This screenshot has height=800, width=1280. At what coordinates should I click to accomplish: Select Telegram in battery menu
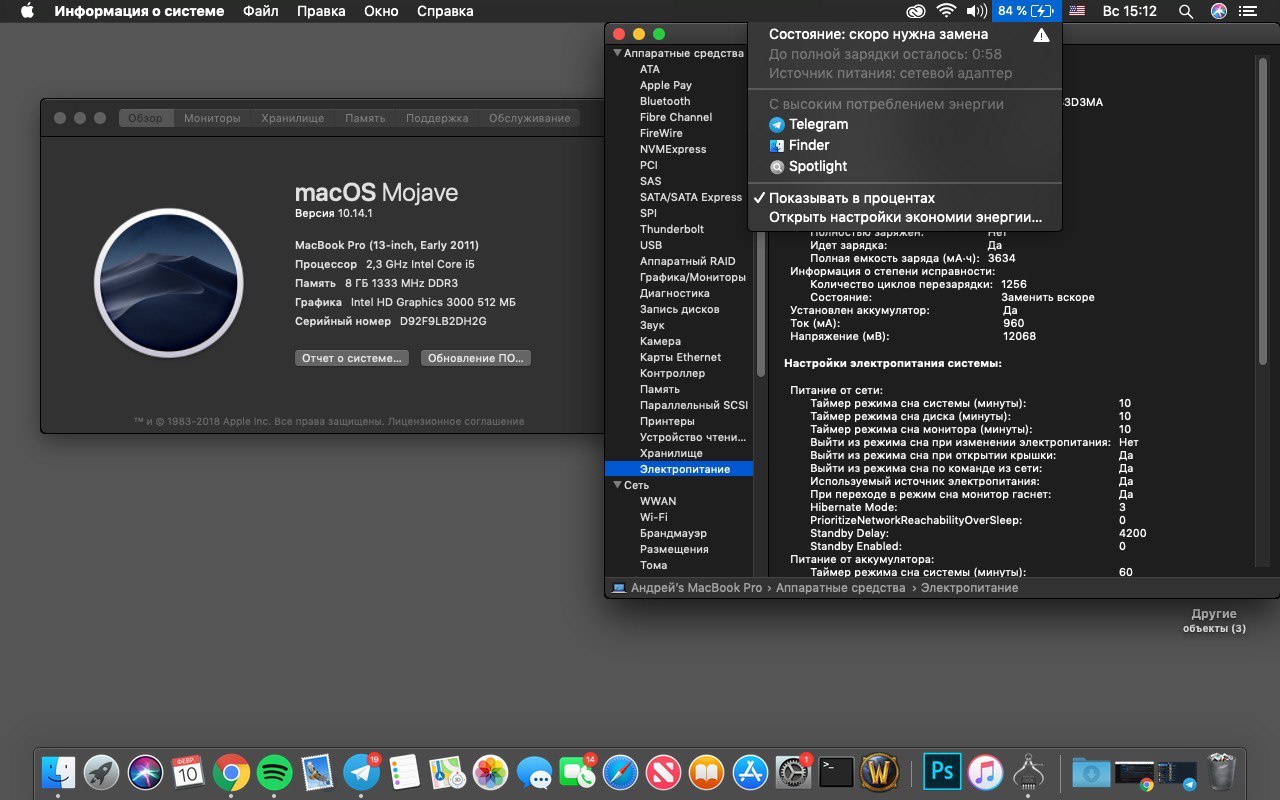tap(905, 124)
